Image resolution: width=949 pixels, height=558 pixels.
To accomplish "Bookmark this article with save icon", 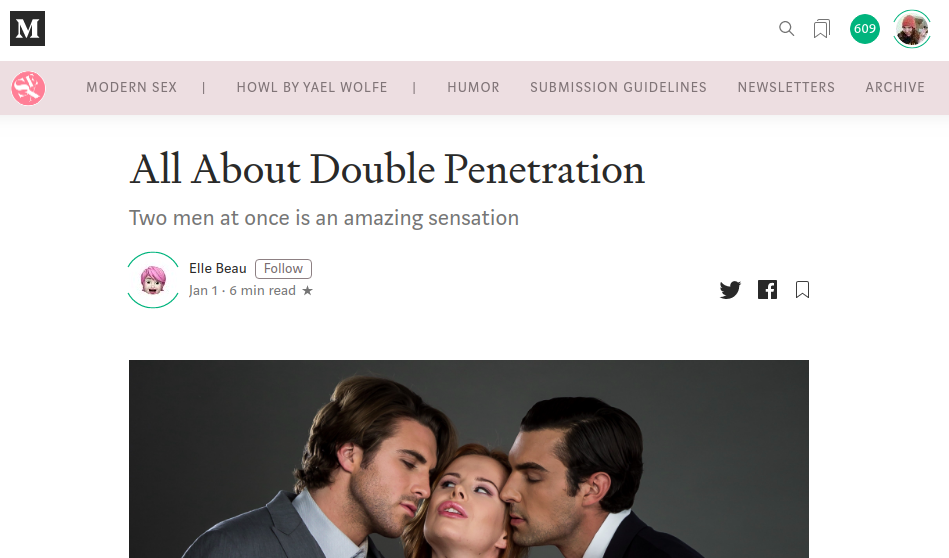I will (x=802, y=290).
